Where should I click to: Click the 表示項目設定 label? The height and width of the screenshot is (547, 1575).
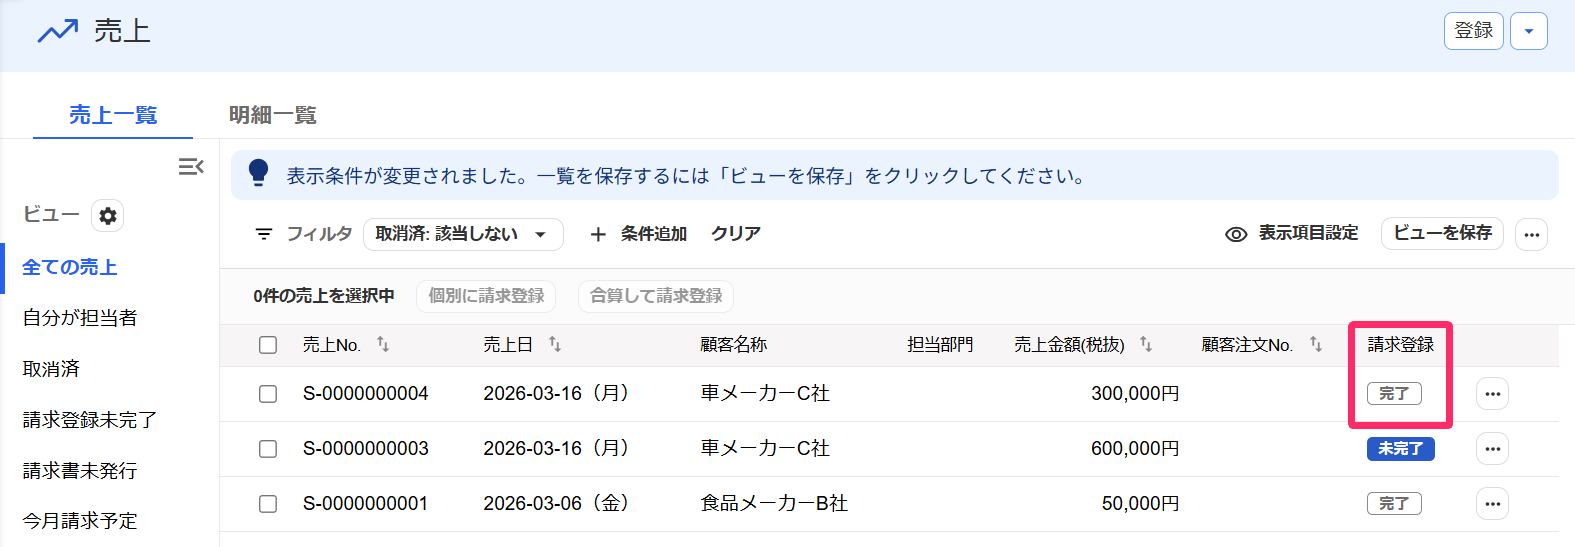tap(1308, 233)
